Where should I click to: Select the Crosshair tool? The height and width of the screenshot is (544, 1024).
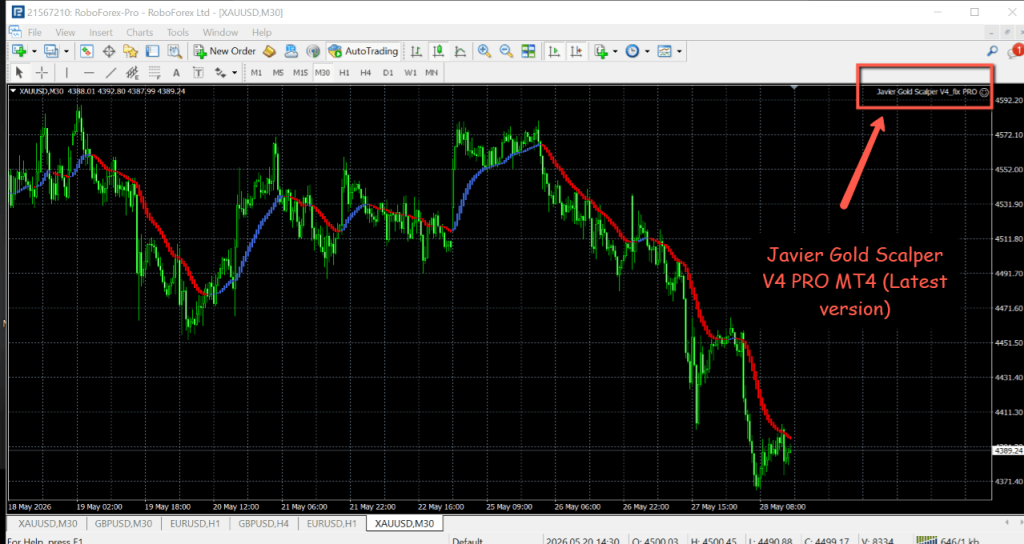click(42, 72)
